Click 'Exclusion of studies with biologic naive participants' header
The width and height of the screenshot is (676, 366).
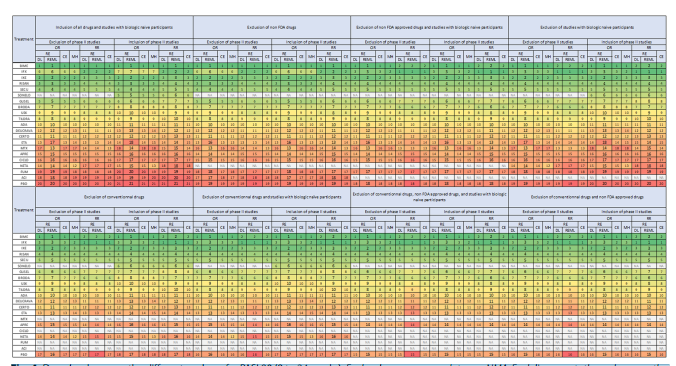(x=587, y=27)
